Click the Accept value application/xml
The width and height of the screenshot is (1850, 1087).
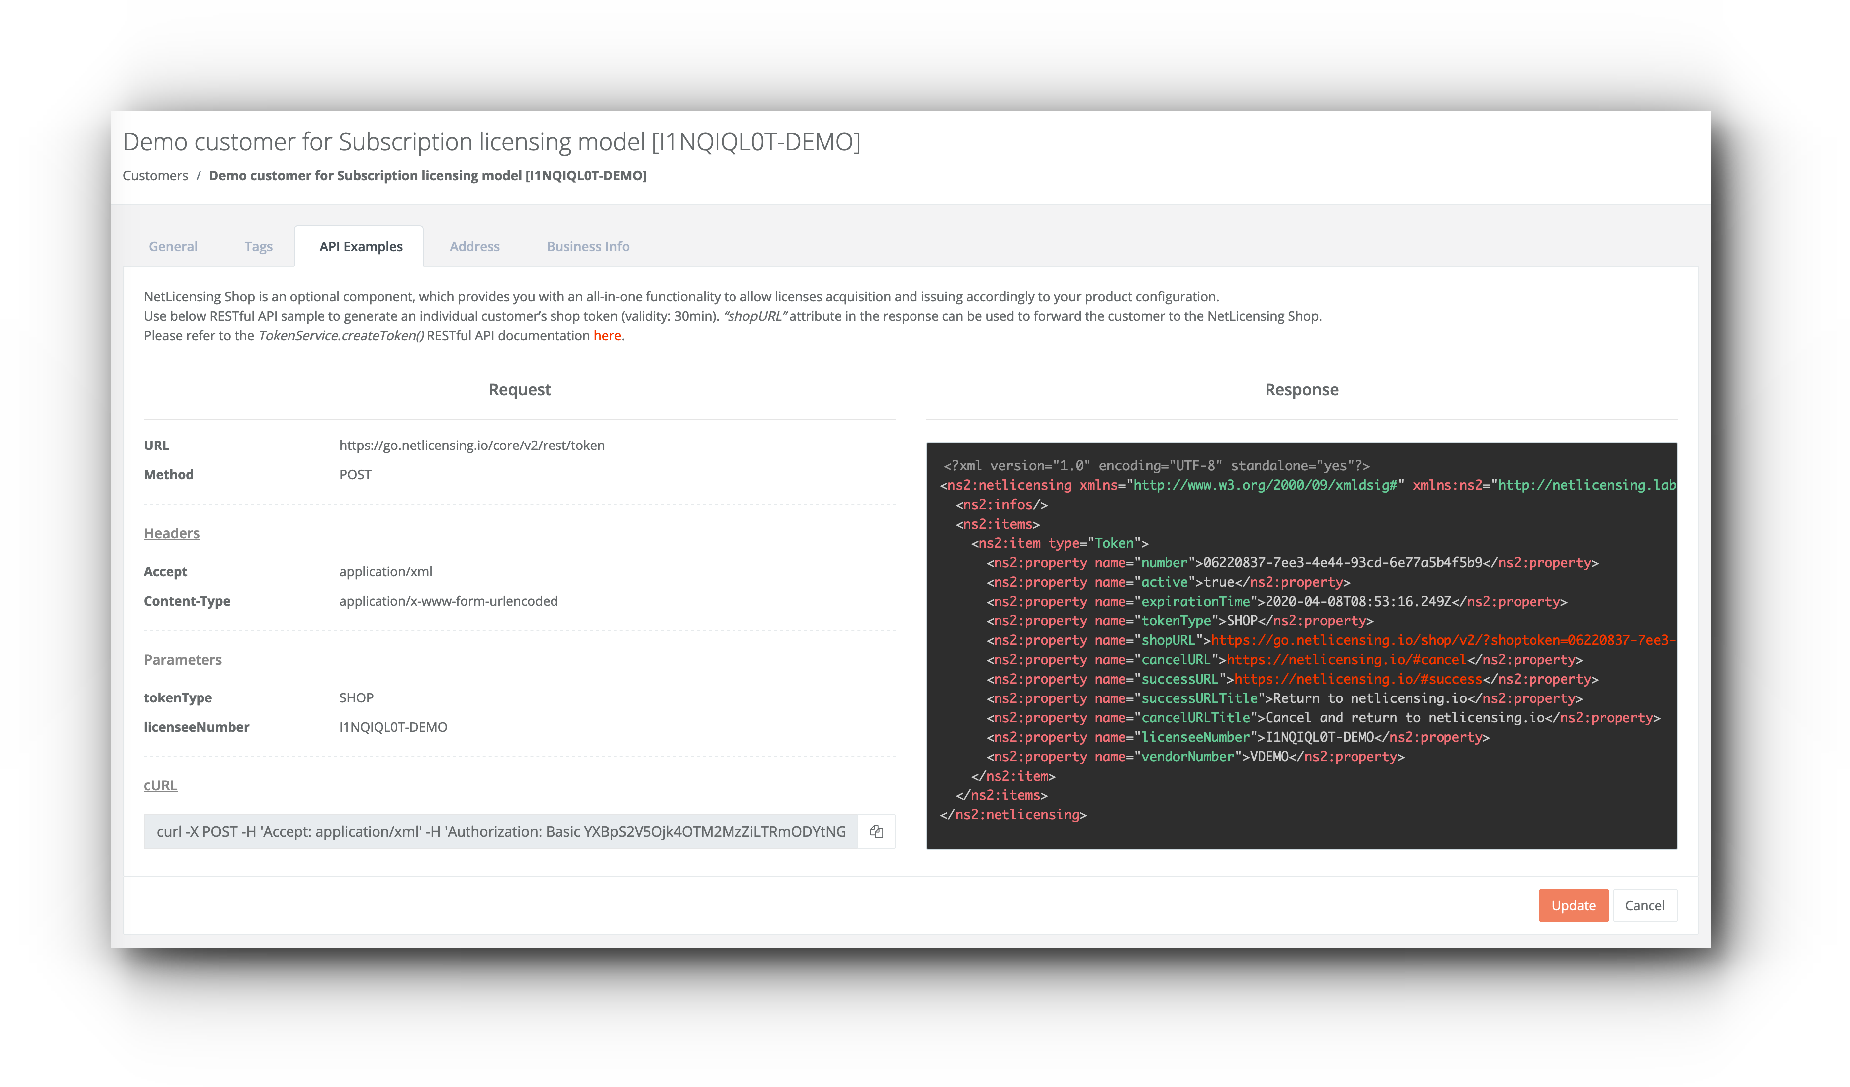pyautogui.click(x=386, y=571)
